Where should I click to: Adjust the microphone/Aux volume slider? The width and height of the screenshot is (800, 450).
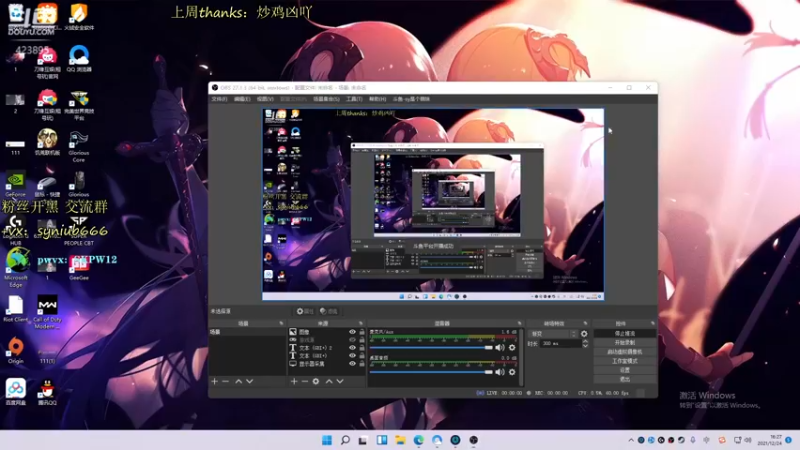coord(431,347)
